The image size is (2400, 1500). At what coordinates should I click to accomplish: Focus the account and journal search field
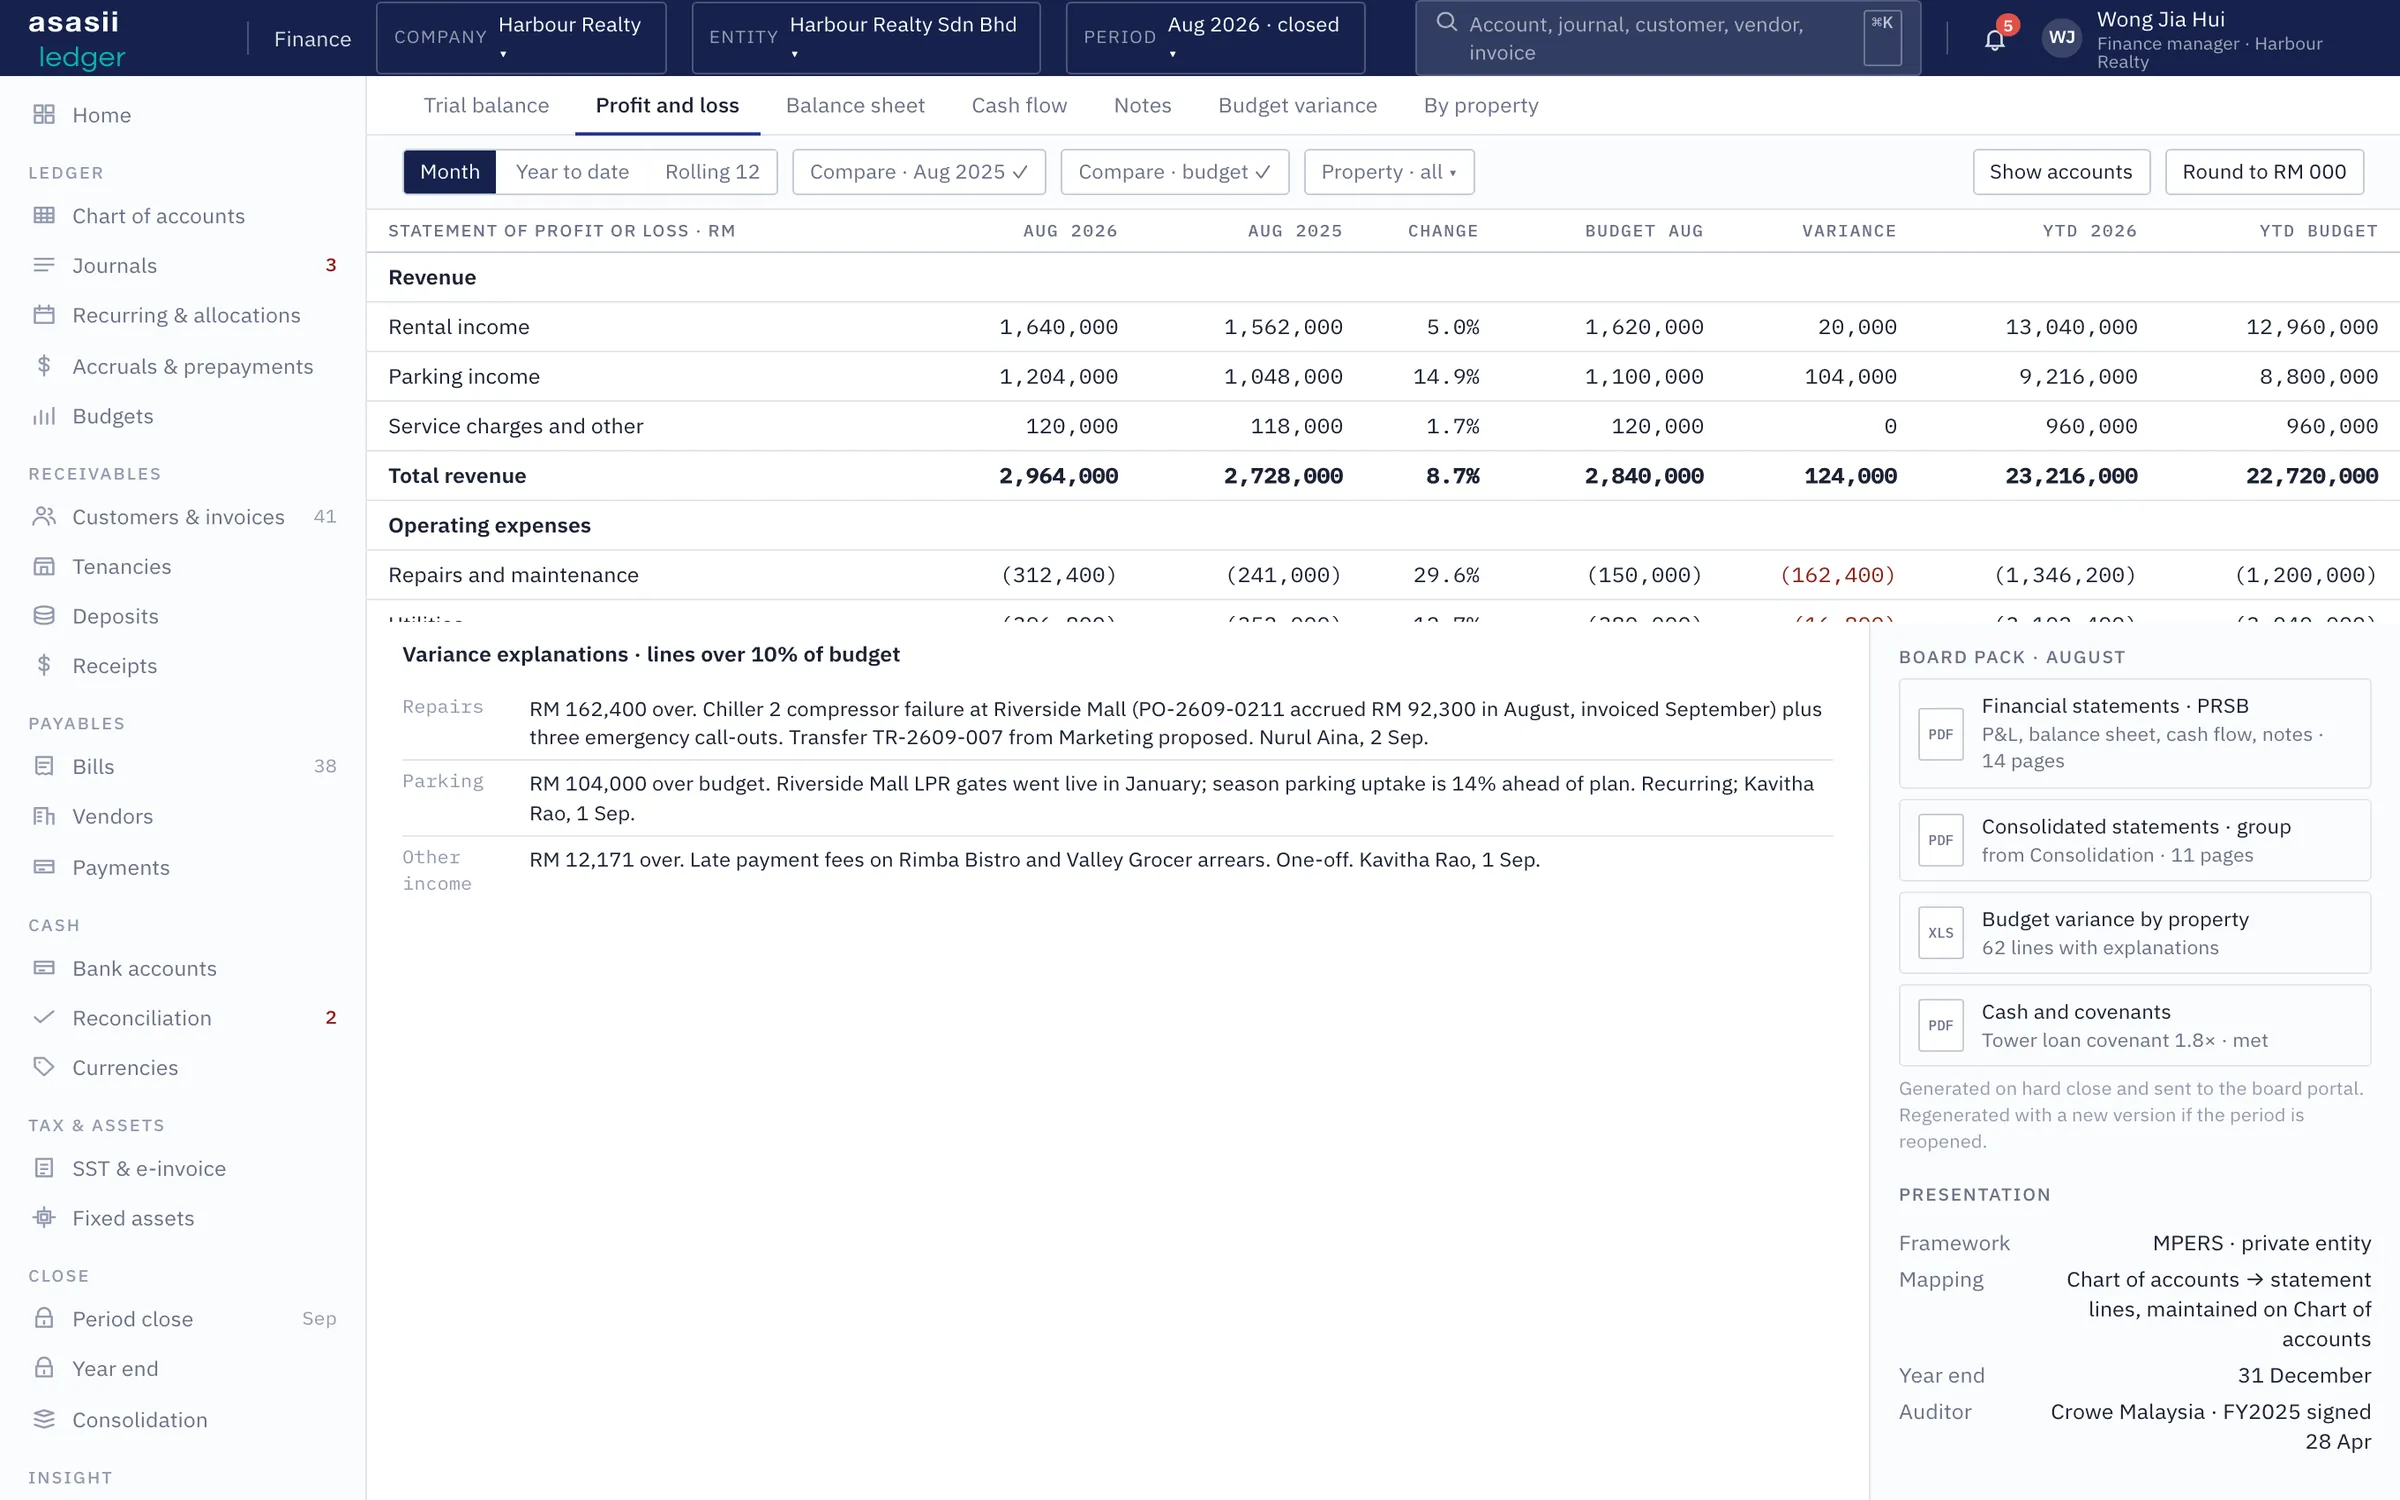1667,38
